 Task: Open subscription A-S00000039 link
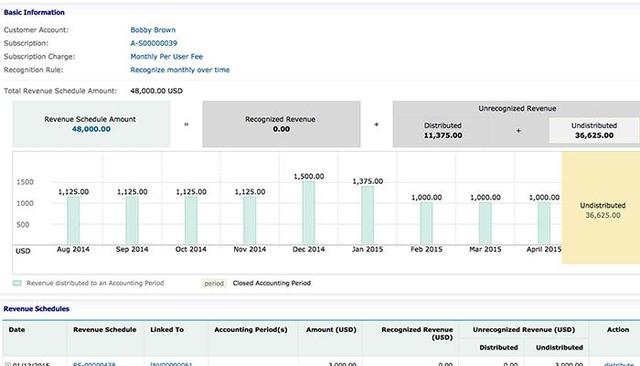[153, 43]
